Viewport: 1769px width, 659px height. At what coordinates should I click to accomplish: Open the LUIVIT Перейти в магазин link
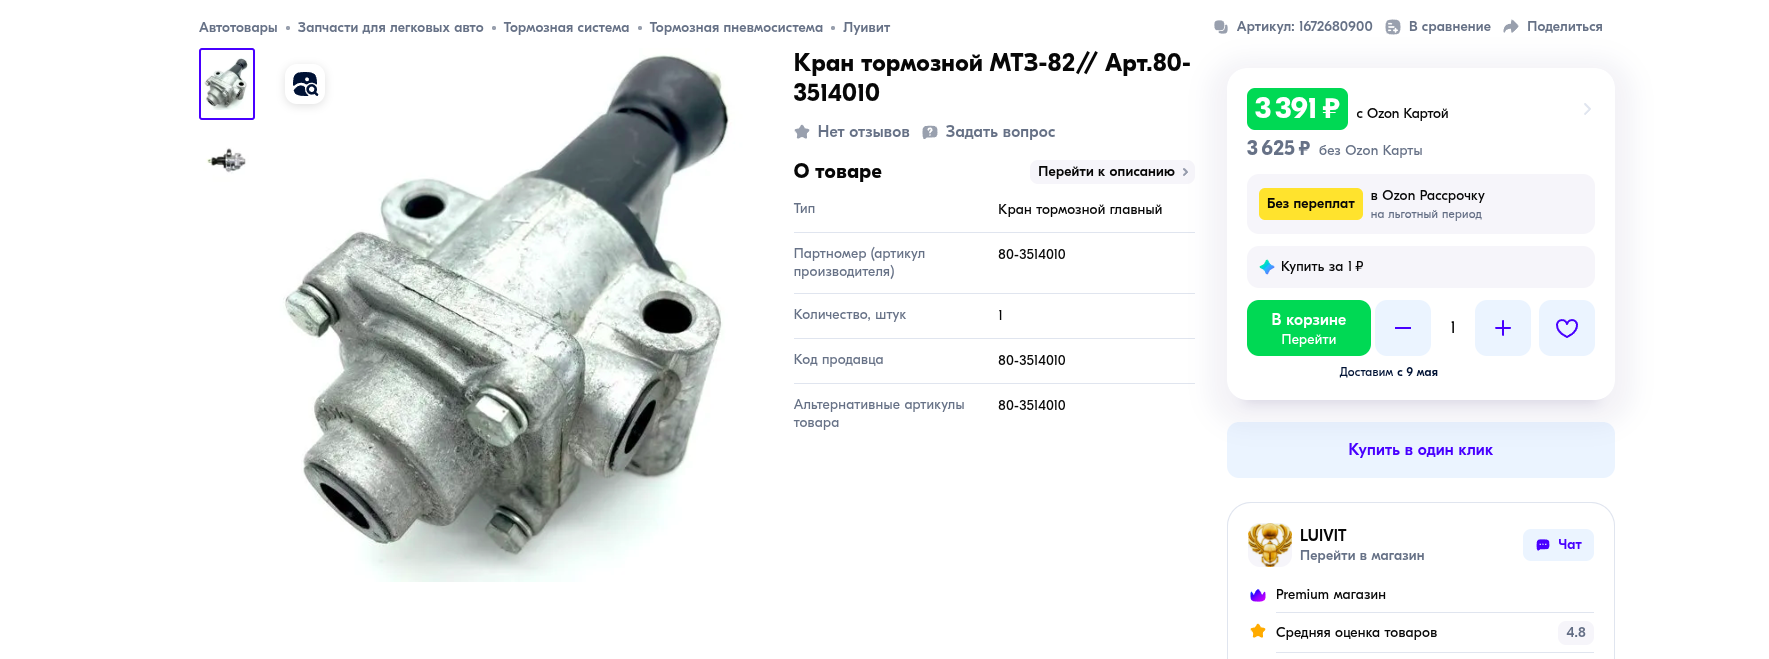point(1362,556)
